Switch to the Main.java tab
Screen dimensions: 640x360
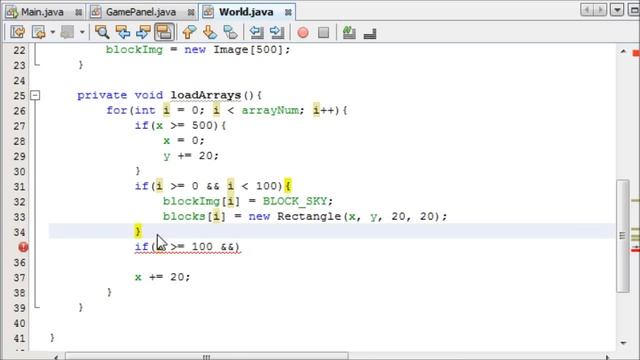[42, 12]
